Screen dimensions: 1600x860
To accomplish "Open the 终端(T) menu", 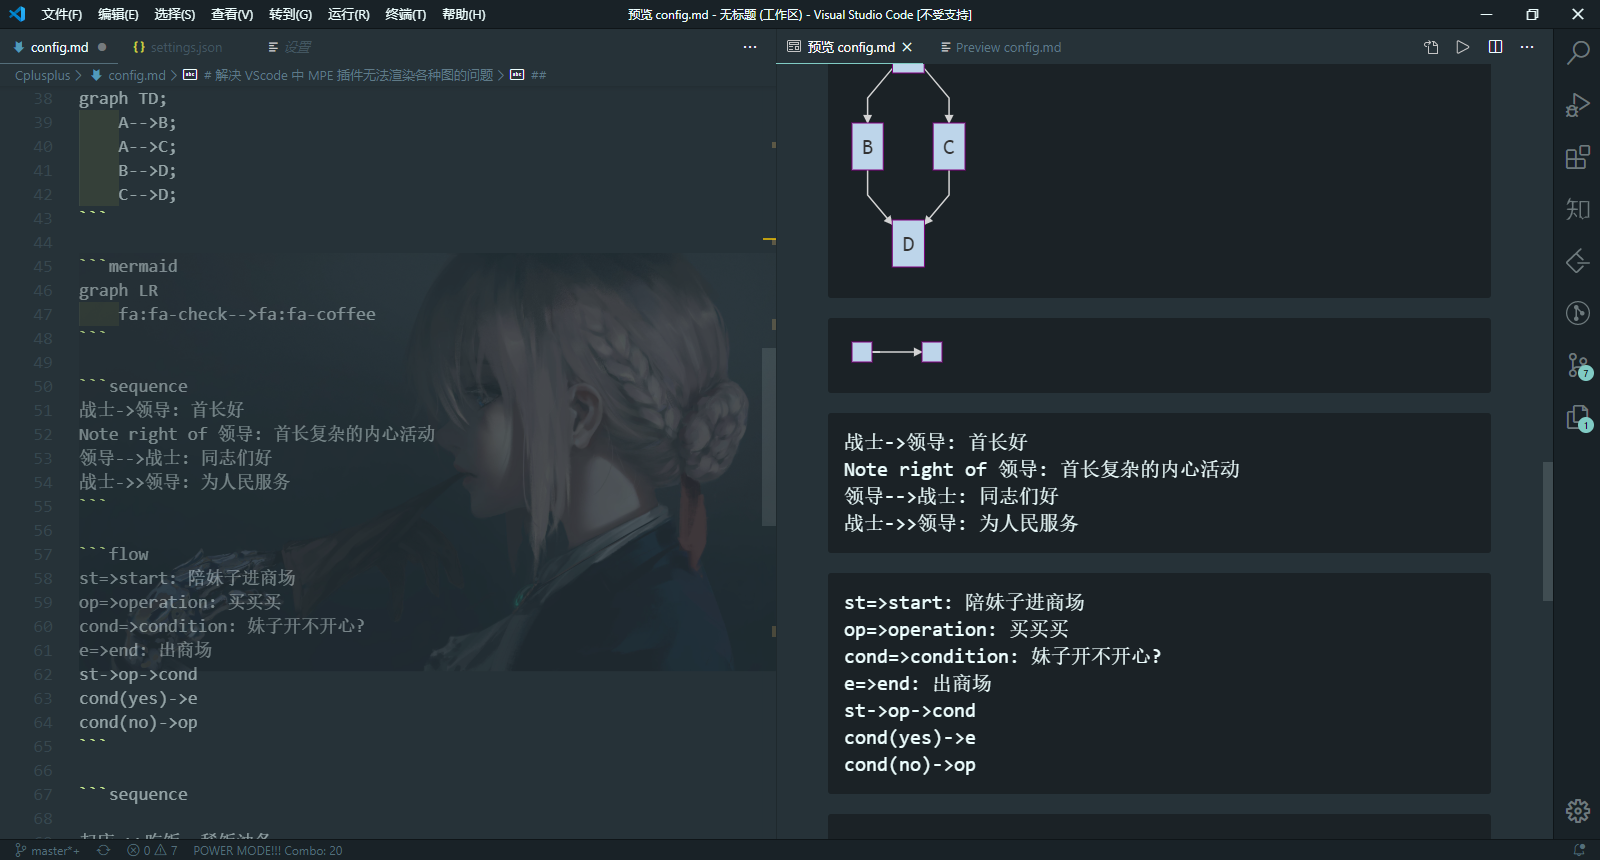I will 405,14.
